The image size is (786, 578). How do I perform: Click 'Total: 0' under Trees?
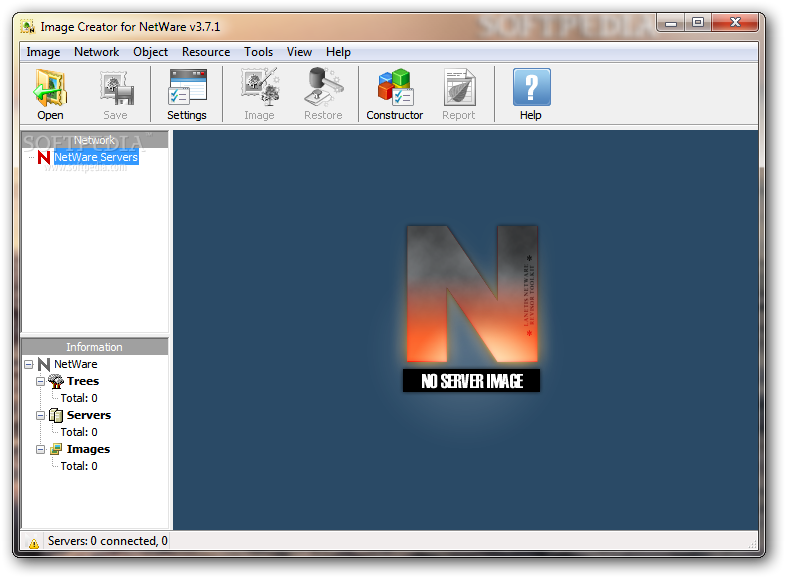[79, 399]
